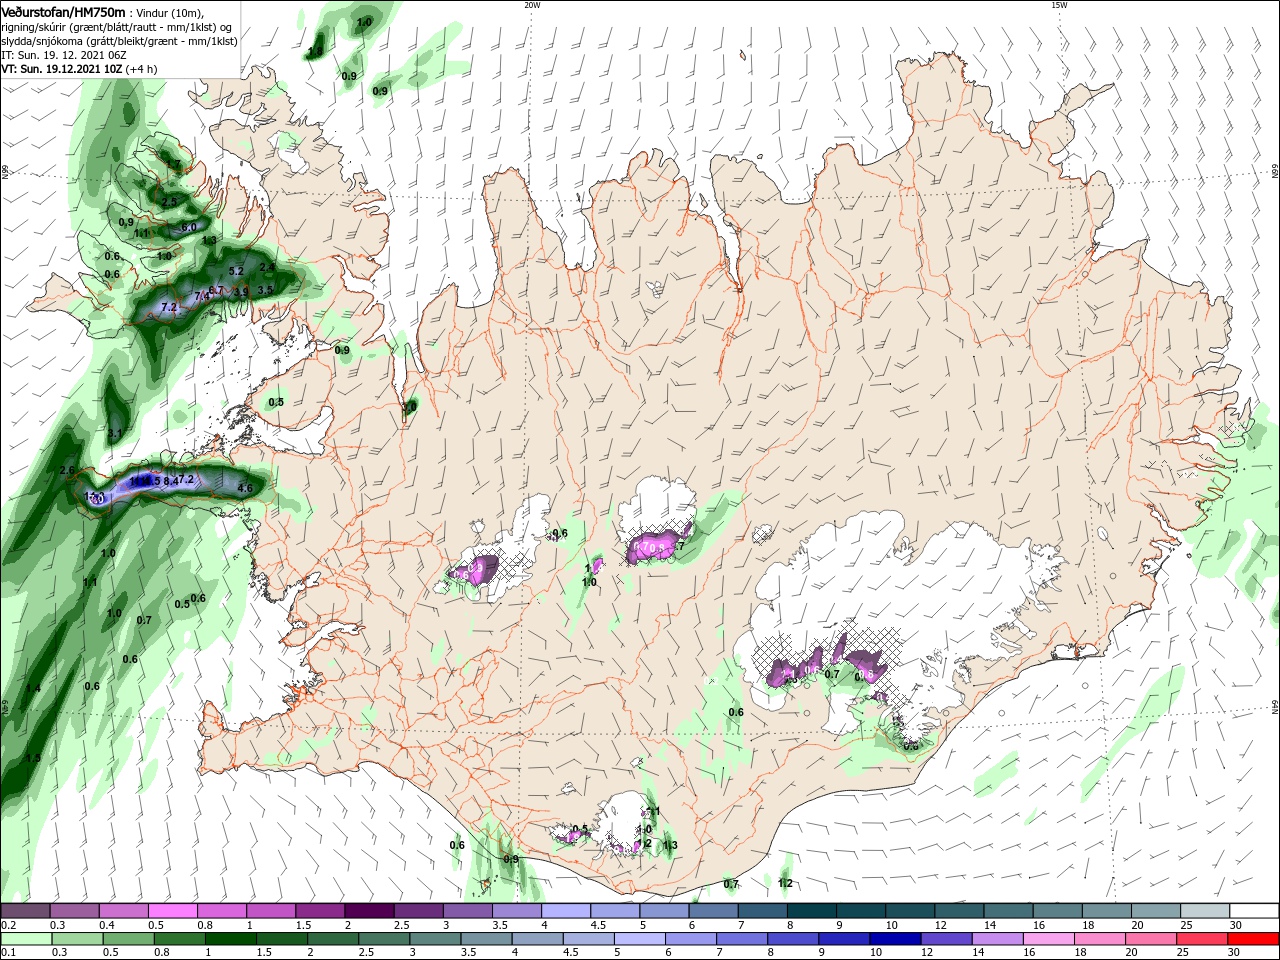Select the darkest purple swatch in the upper legend
The height and width of the screenshot is (960, 1280).
click(368, 911)
